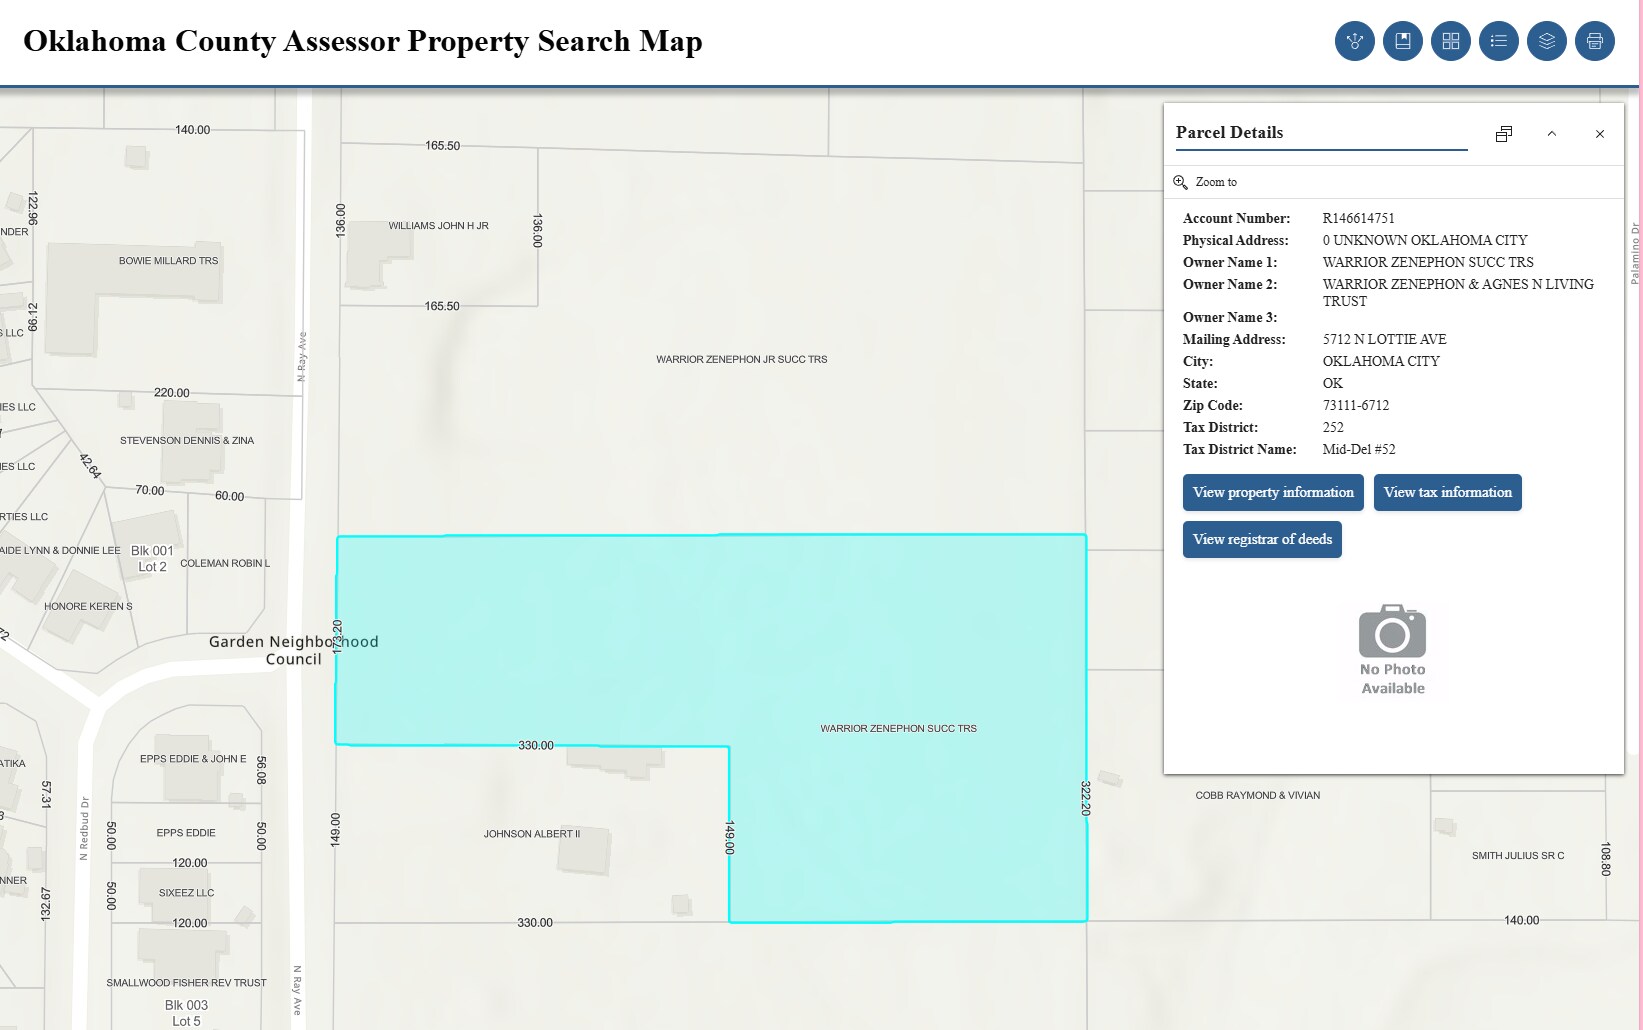
Task: Click the magnifier icon beside Zoom to
Action: pyautogui.click(x=1180, y=181)
